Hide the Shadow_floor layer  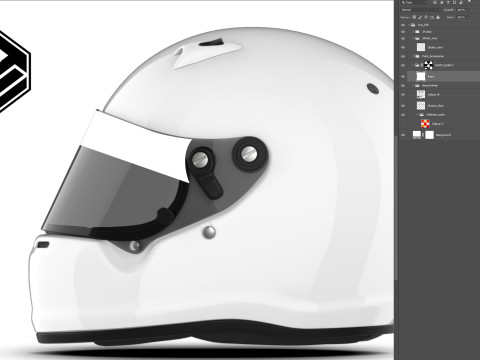(403, 106)
